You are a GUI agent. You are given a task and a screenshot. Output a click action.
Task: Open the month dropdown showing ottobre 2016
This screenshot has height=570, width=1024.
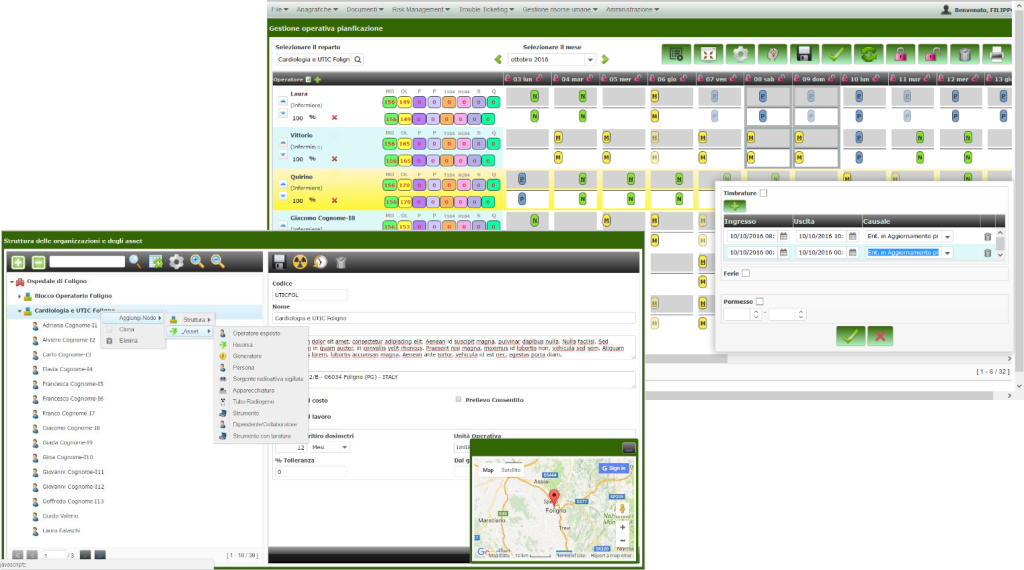[590, 60]
